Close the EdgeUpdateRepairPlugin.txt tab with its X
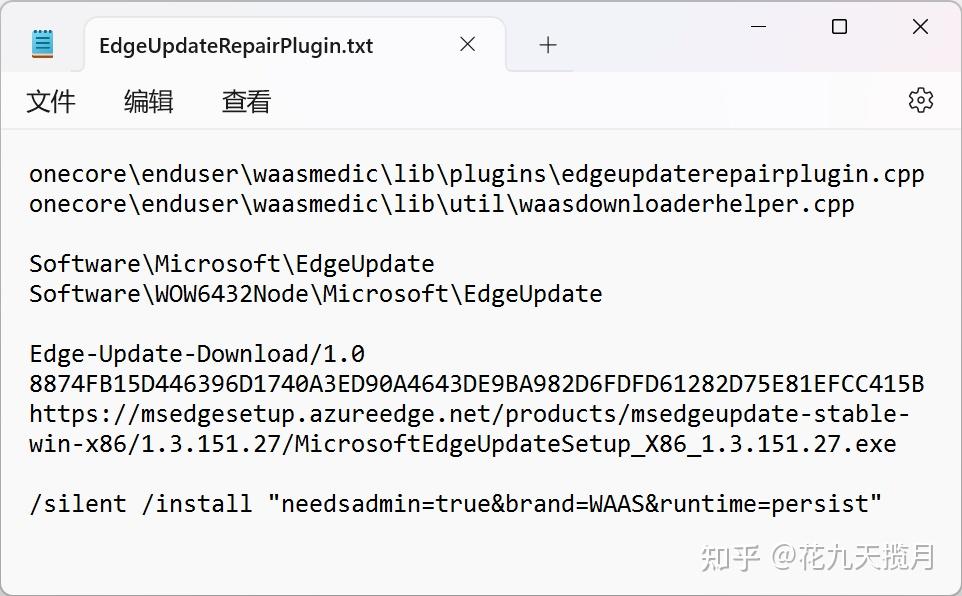 pos(466,44)
